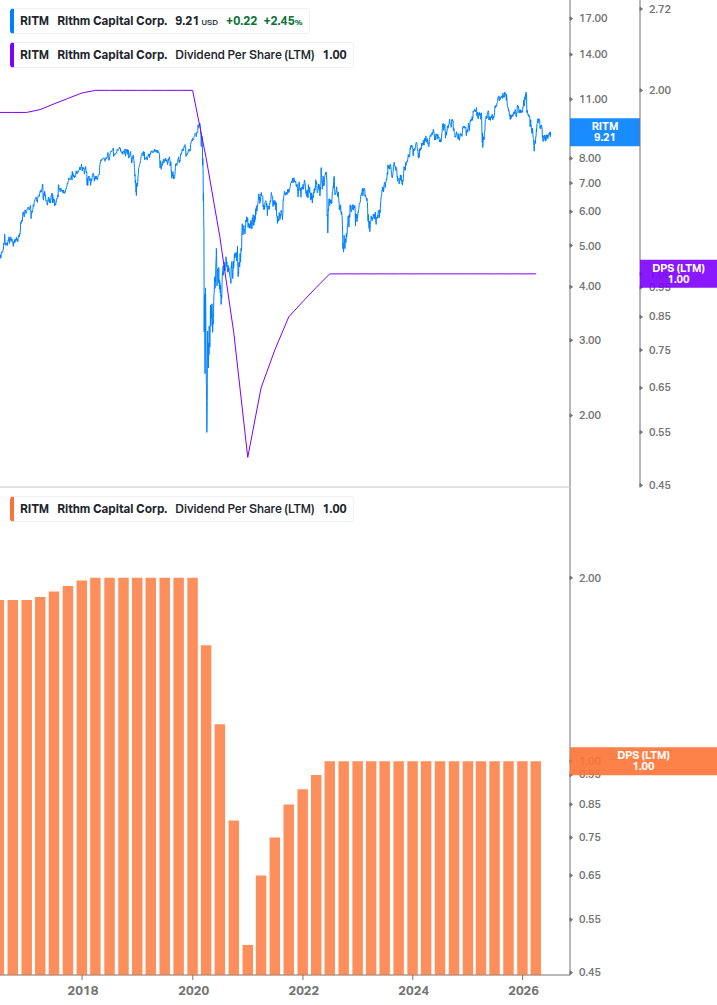Click the +0.22 change value in the RITM legend

coord(242,21)
